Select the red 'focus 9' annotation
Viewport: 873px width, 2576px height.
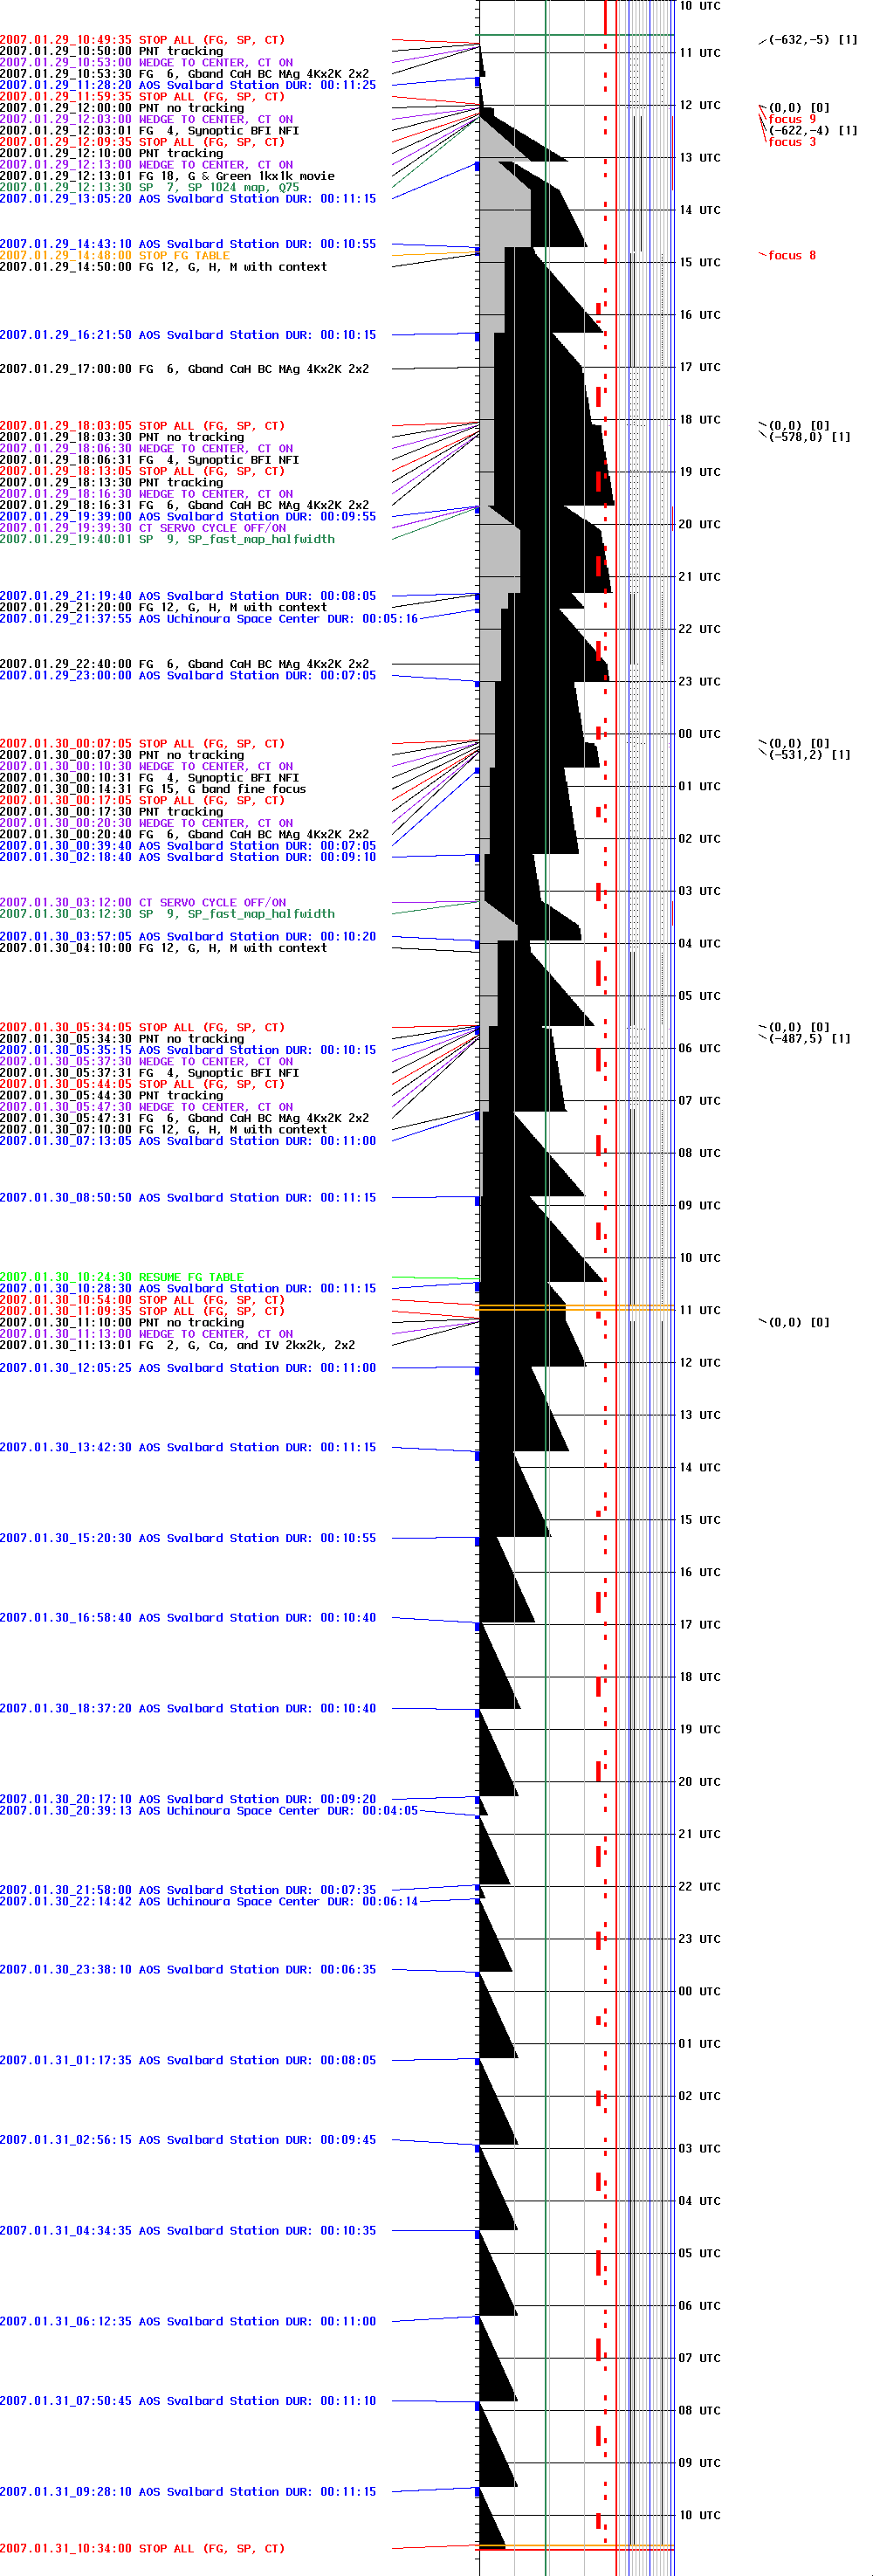pyautogui.click(x=791, y=119)
